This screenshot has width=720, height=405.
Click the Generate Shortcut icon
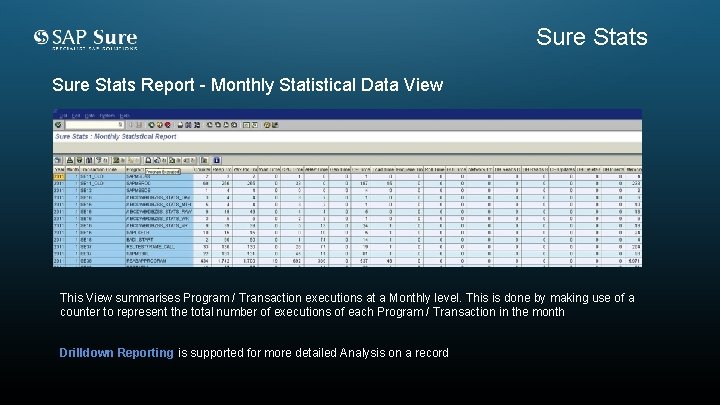click(x=255, y=125)
